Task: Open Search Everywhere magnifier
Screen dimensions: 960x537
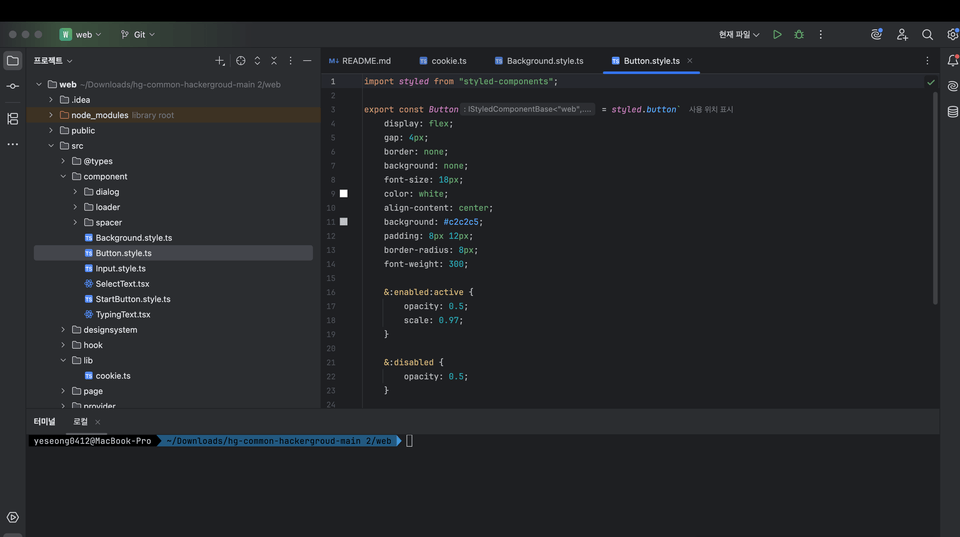Action: point(927,35)
